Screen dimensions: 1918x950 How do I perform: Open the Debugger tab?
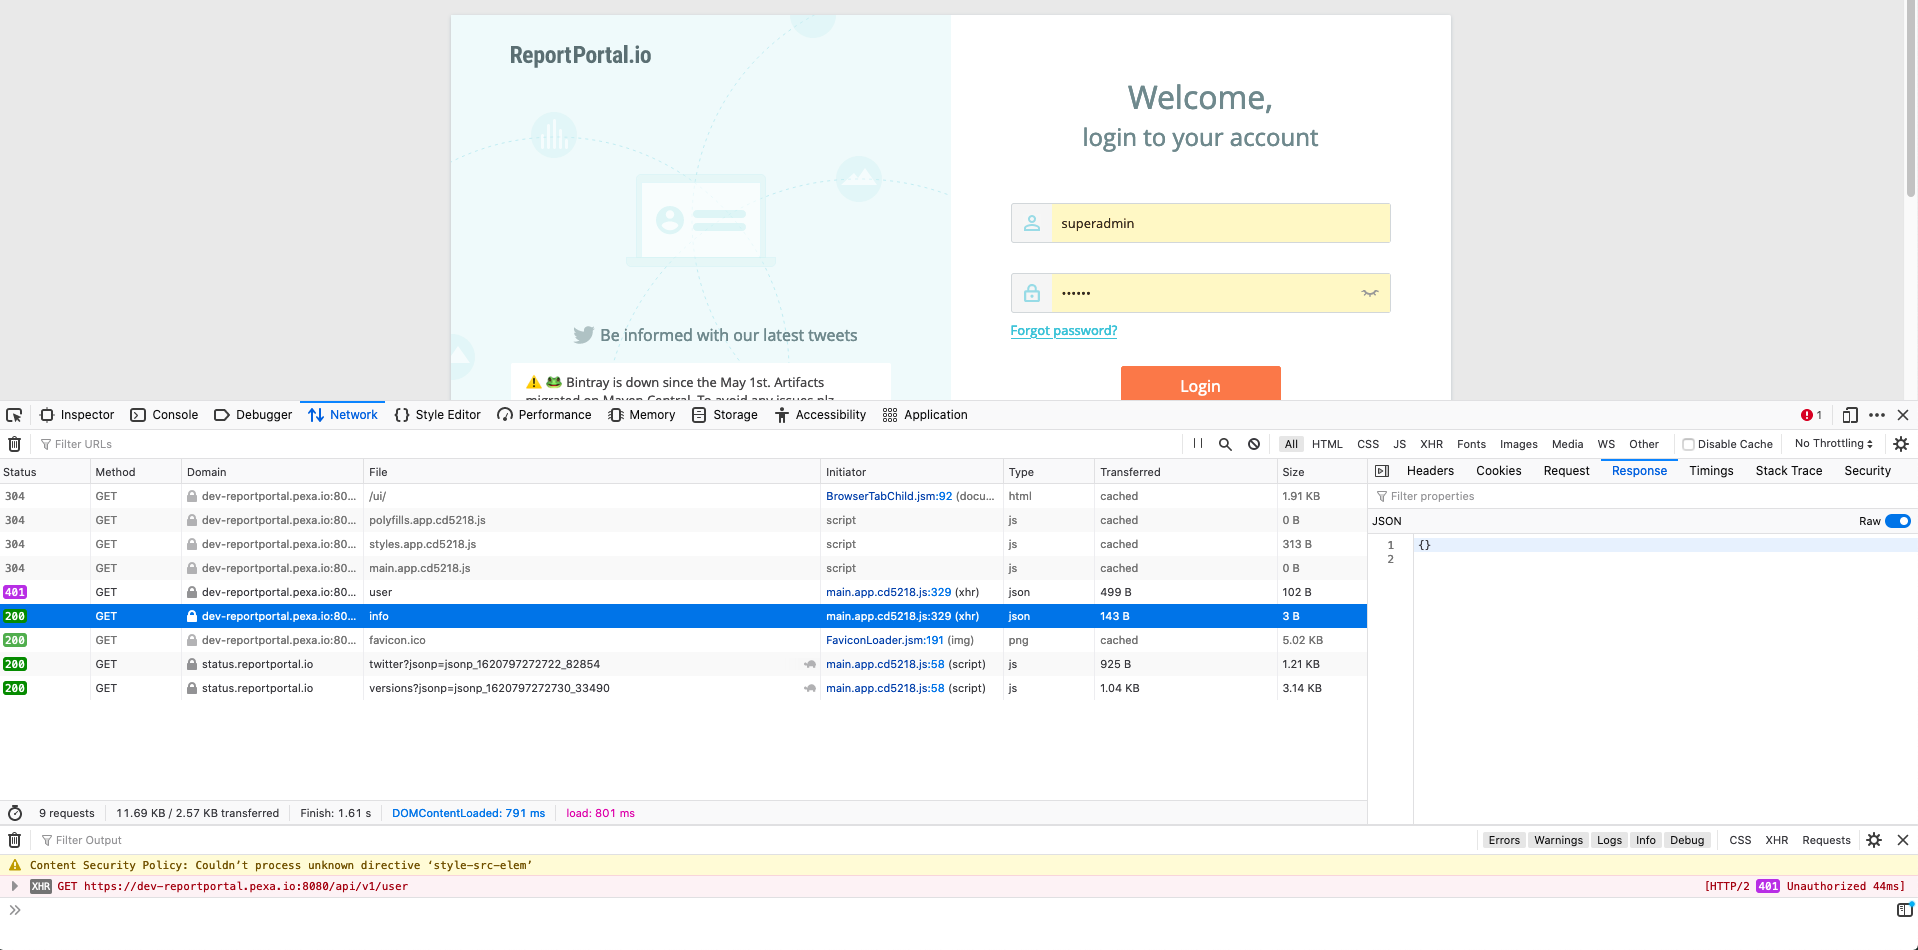[x=253, y=415]
